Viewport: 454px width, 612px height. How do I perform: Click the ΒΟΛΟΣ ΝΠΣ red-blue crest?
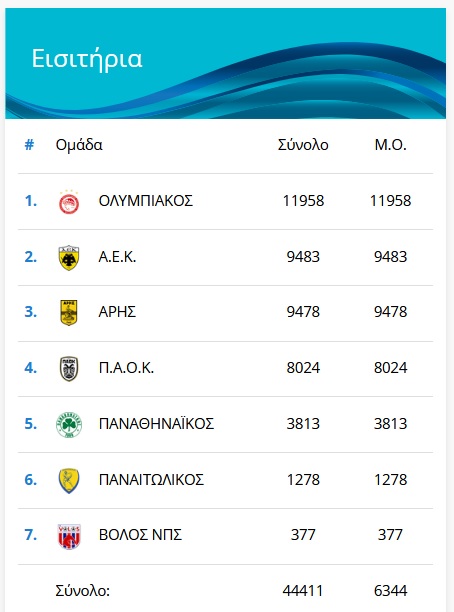[x=69, y=536]
